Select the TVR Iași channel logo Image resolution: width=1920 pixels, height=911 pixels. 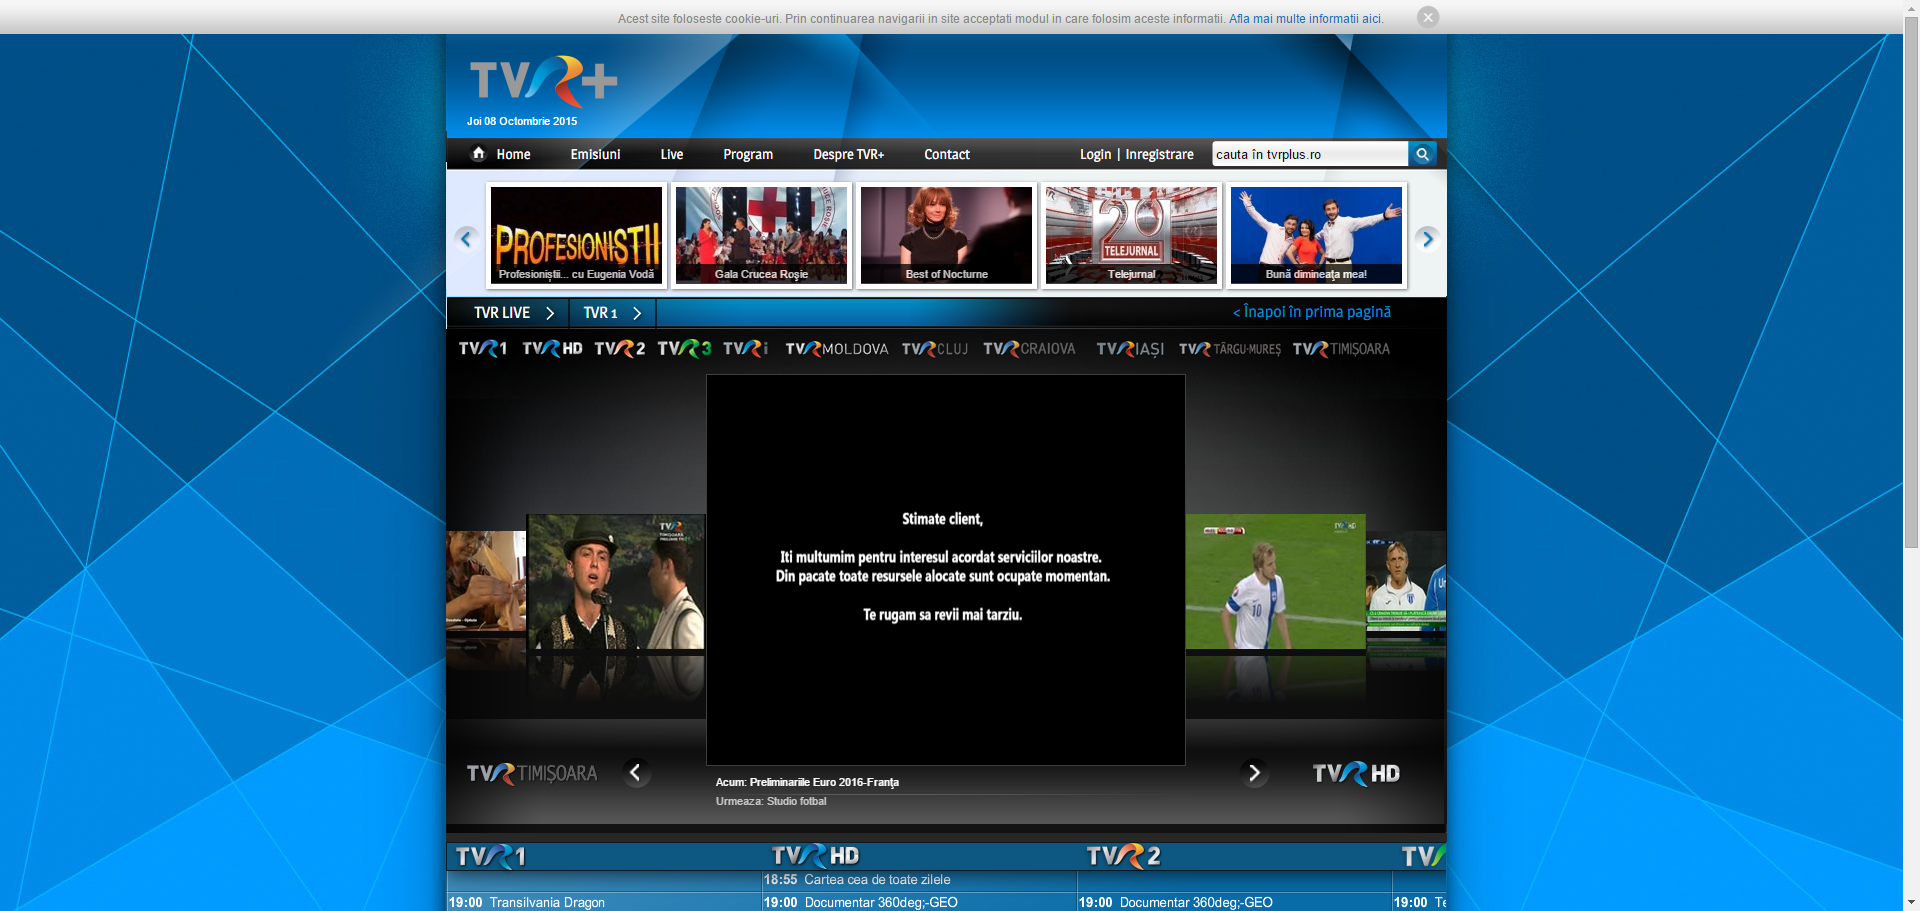pos(1130,349)
